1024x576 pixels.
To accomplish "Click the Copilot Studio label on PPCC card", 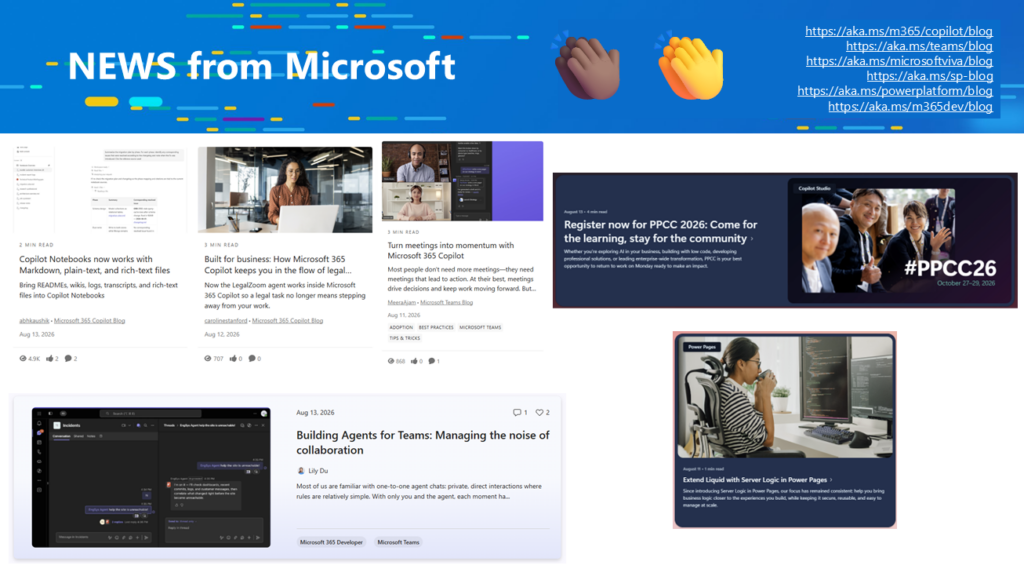I will [x=814, y=188].
